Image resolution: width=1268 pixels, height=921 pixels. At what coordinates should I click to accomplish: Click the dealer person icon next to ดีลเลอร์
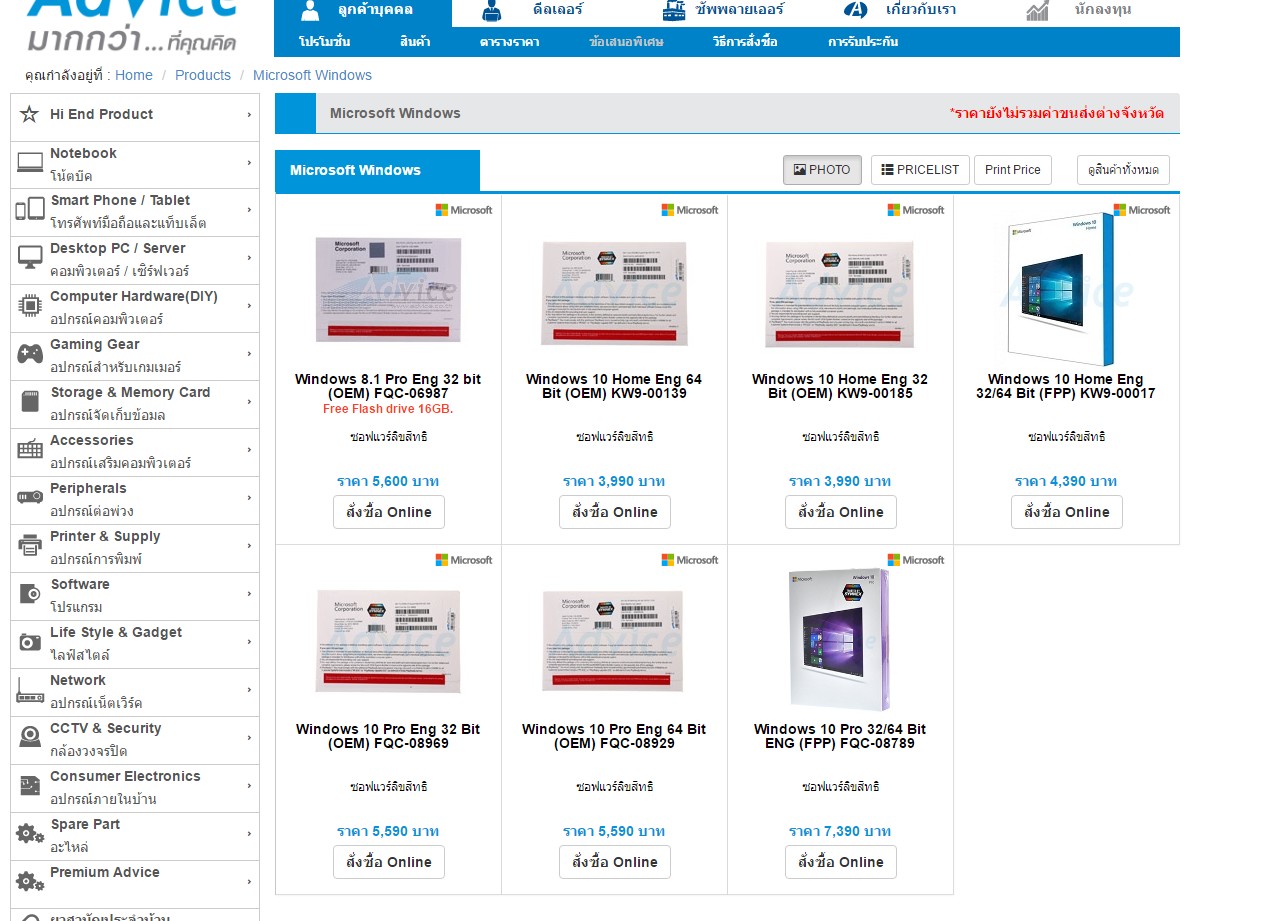[x=491, y=11]
